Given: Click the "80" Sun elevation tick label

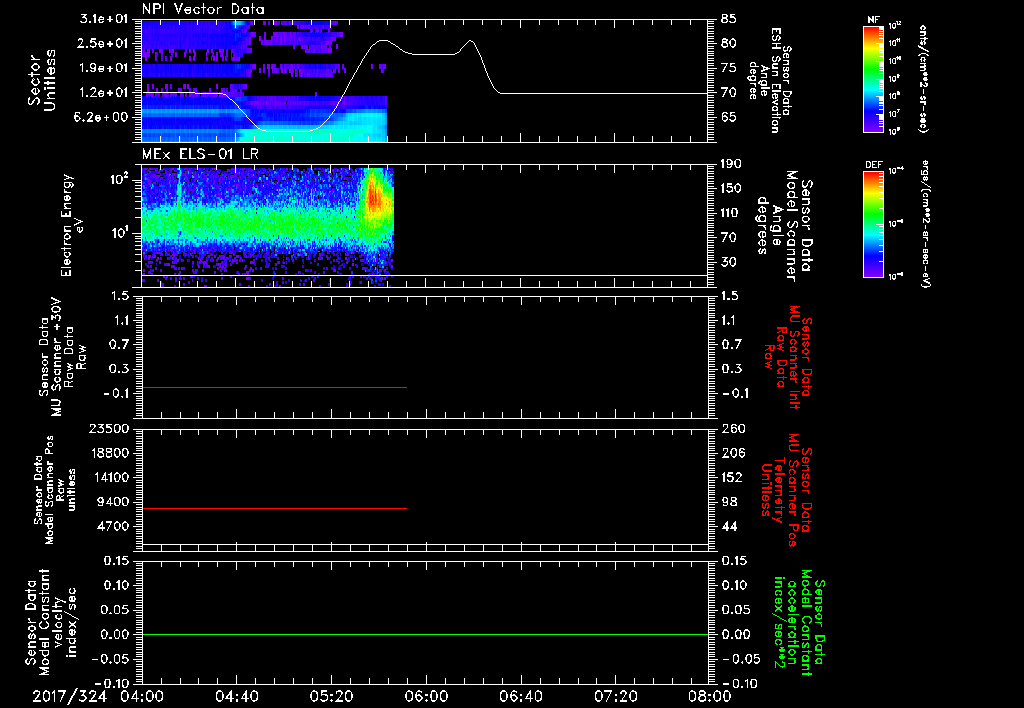Looking at the screenshot, I should pos(729,43).
